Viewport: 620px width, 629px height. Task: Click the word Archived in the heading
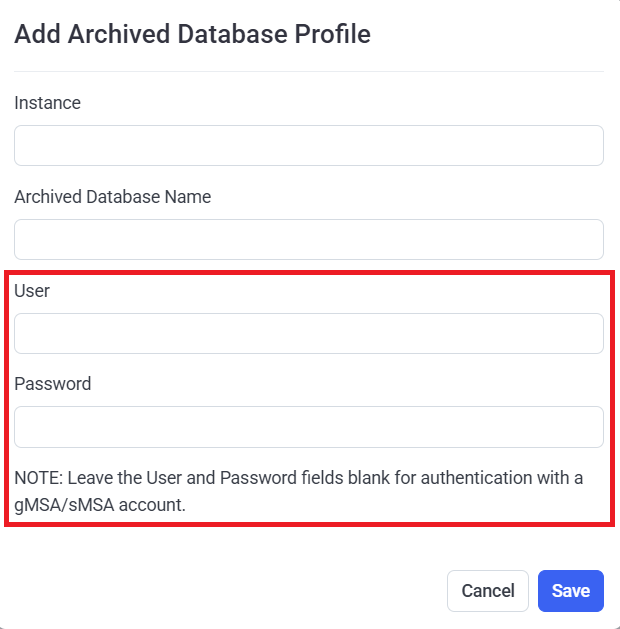tap(116, 34)
